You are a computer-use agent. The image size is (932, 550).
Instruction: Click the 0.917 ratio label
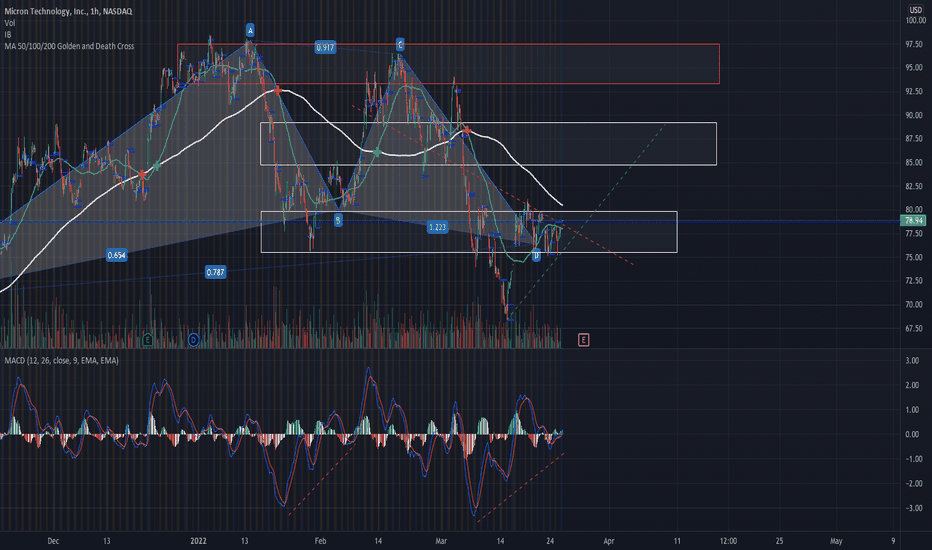(325, 48)
